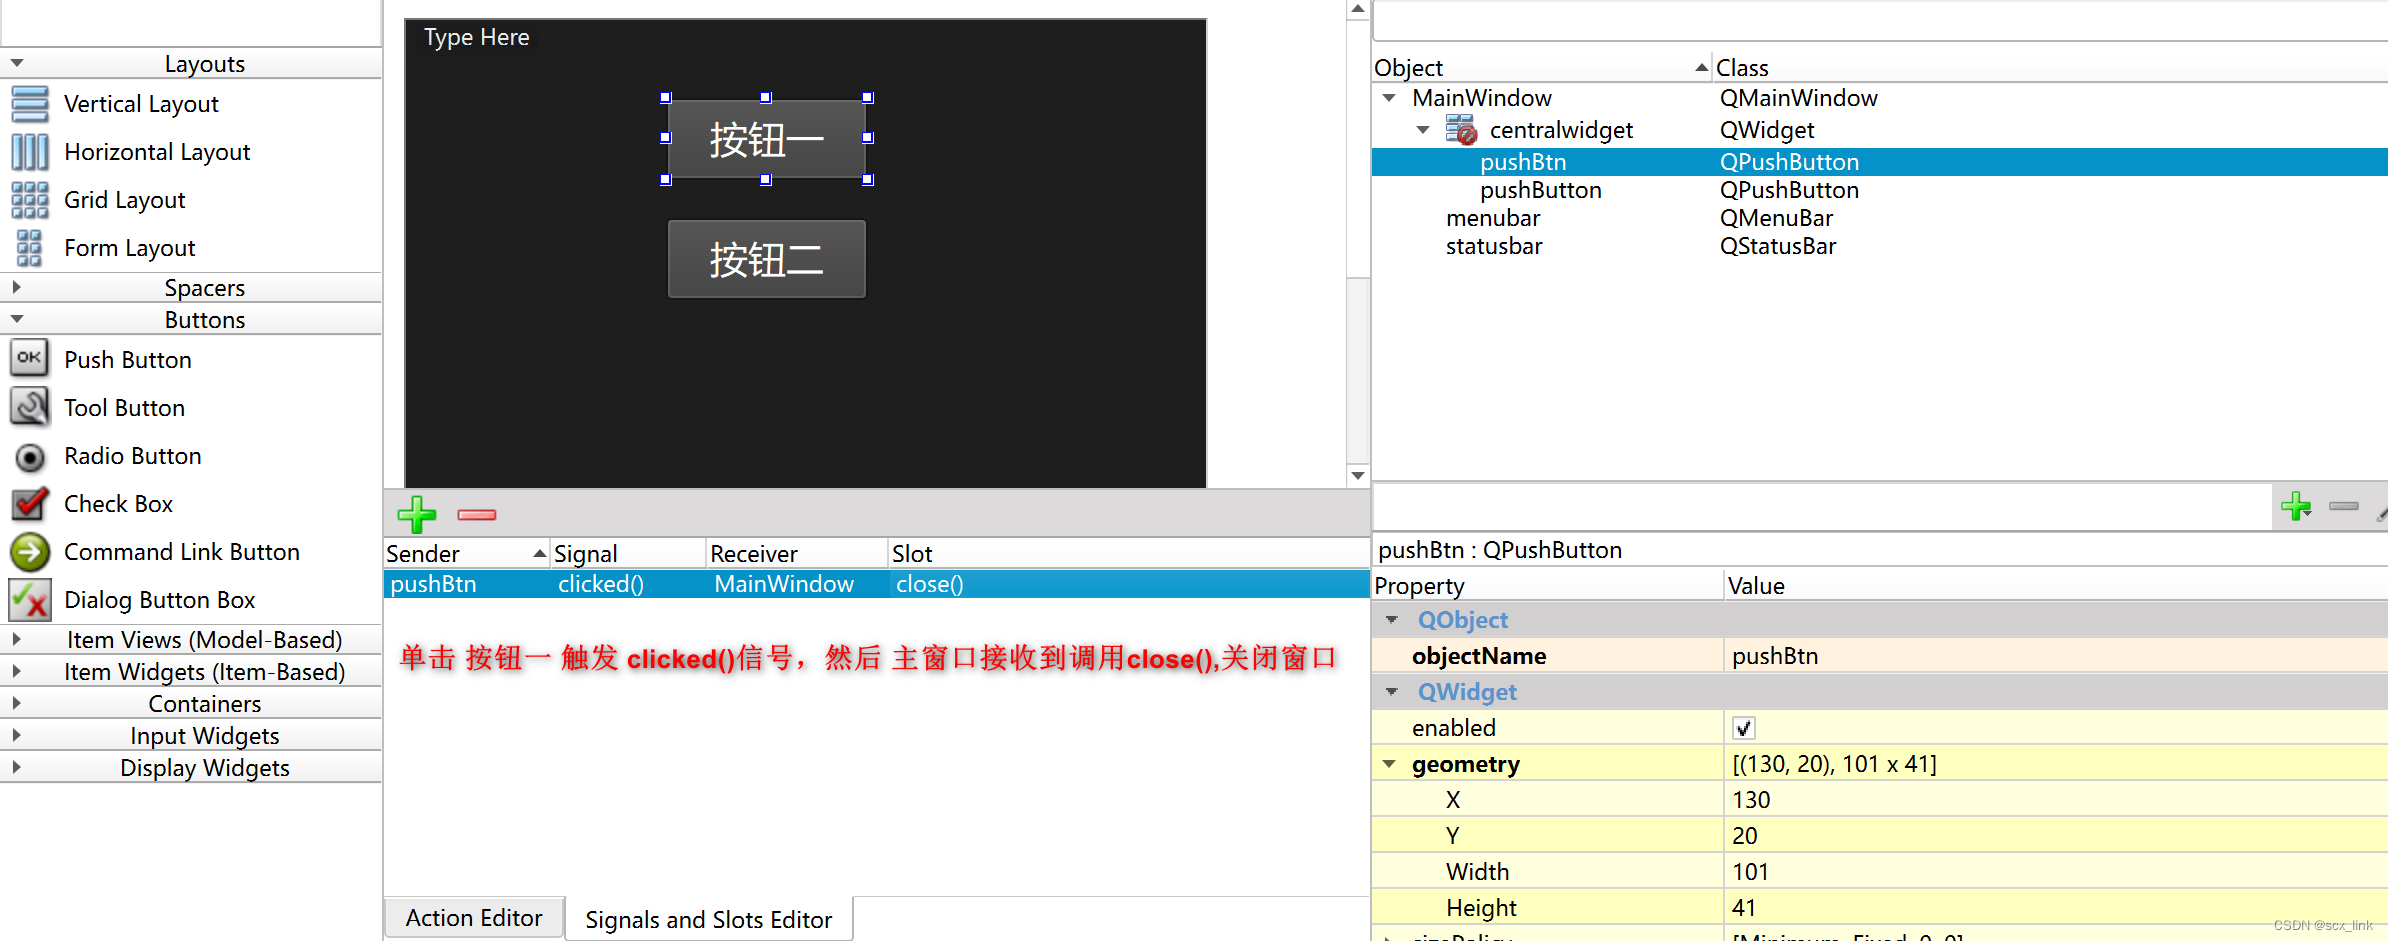Image resolution: width=2388 pixels, height=941 pixels.
Task: Click the 按钮一 button on the form
Action: (x=766, y=139)
